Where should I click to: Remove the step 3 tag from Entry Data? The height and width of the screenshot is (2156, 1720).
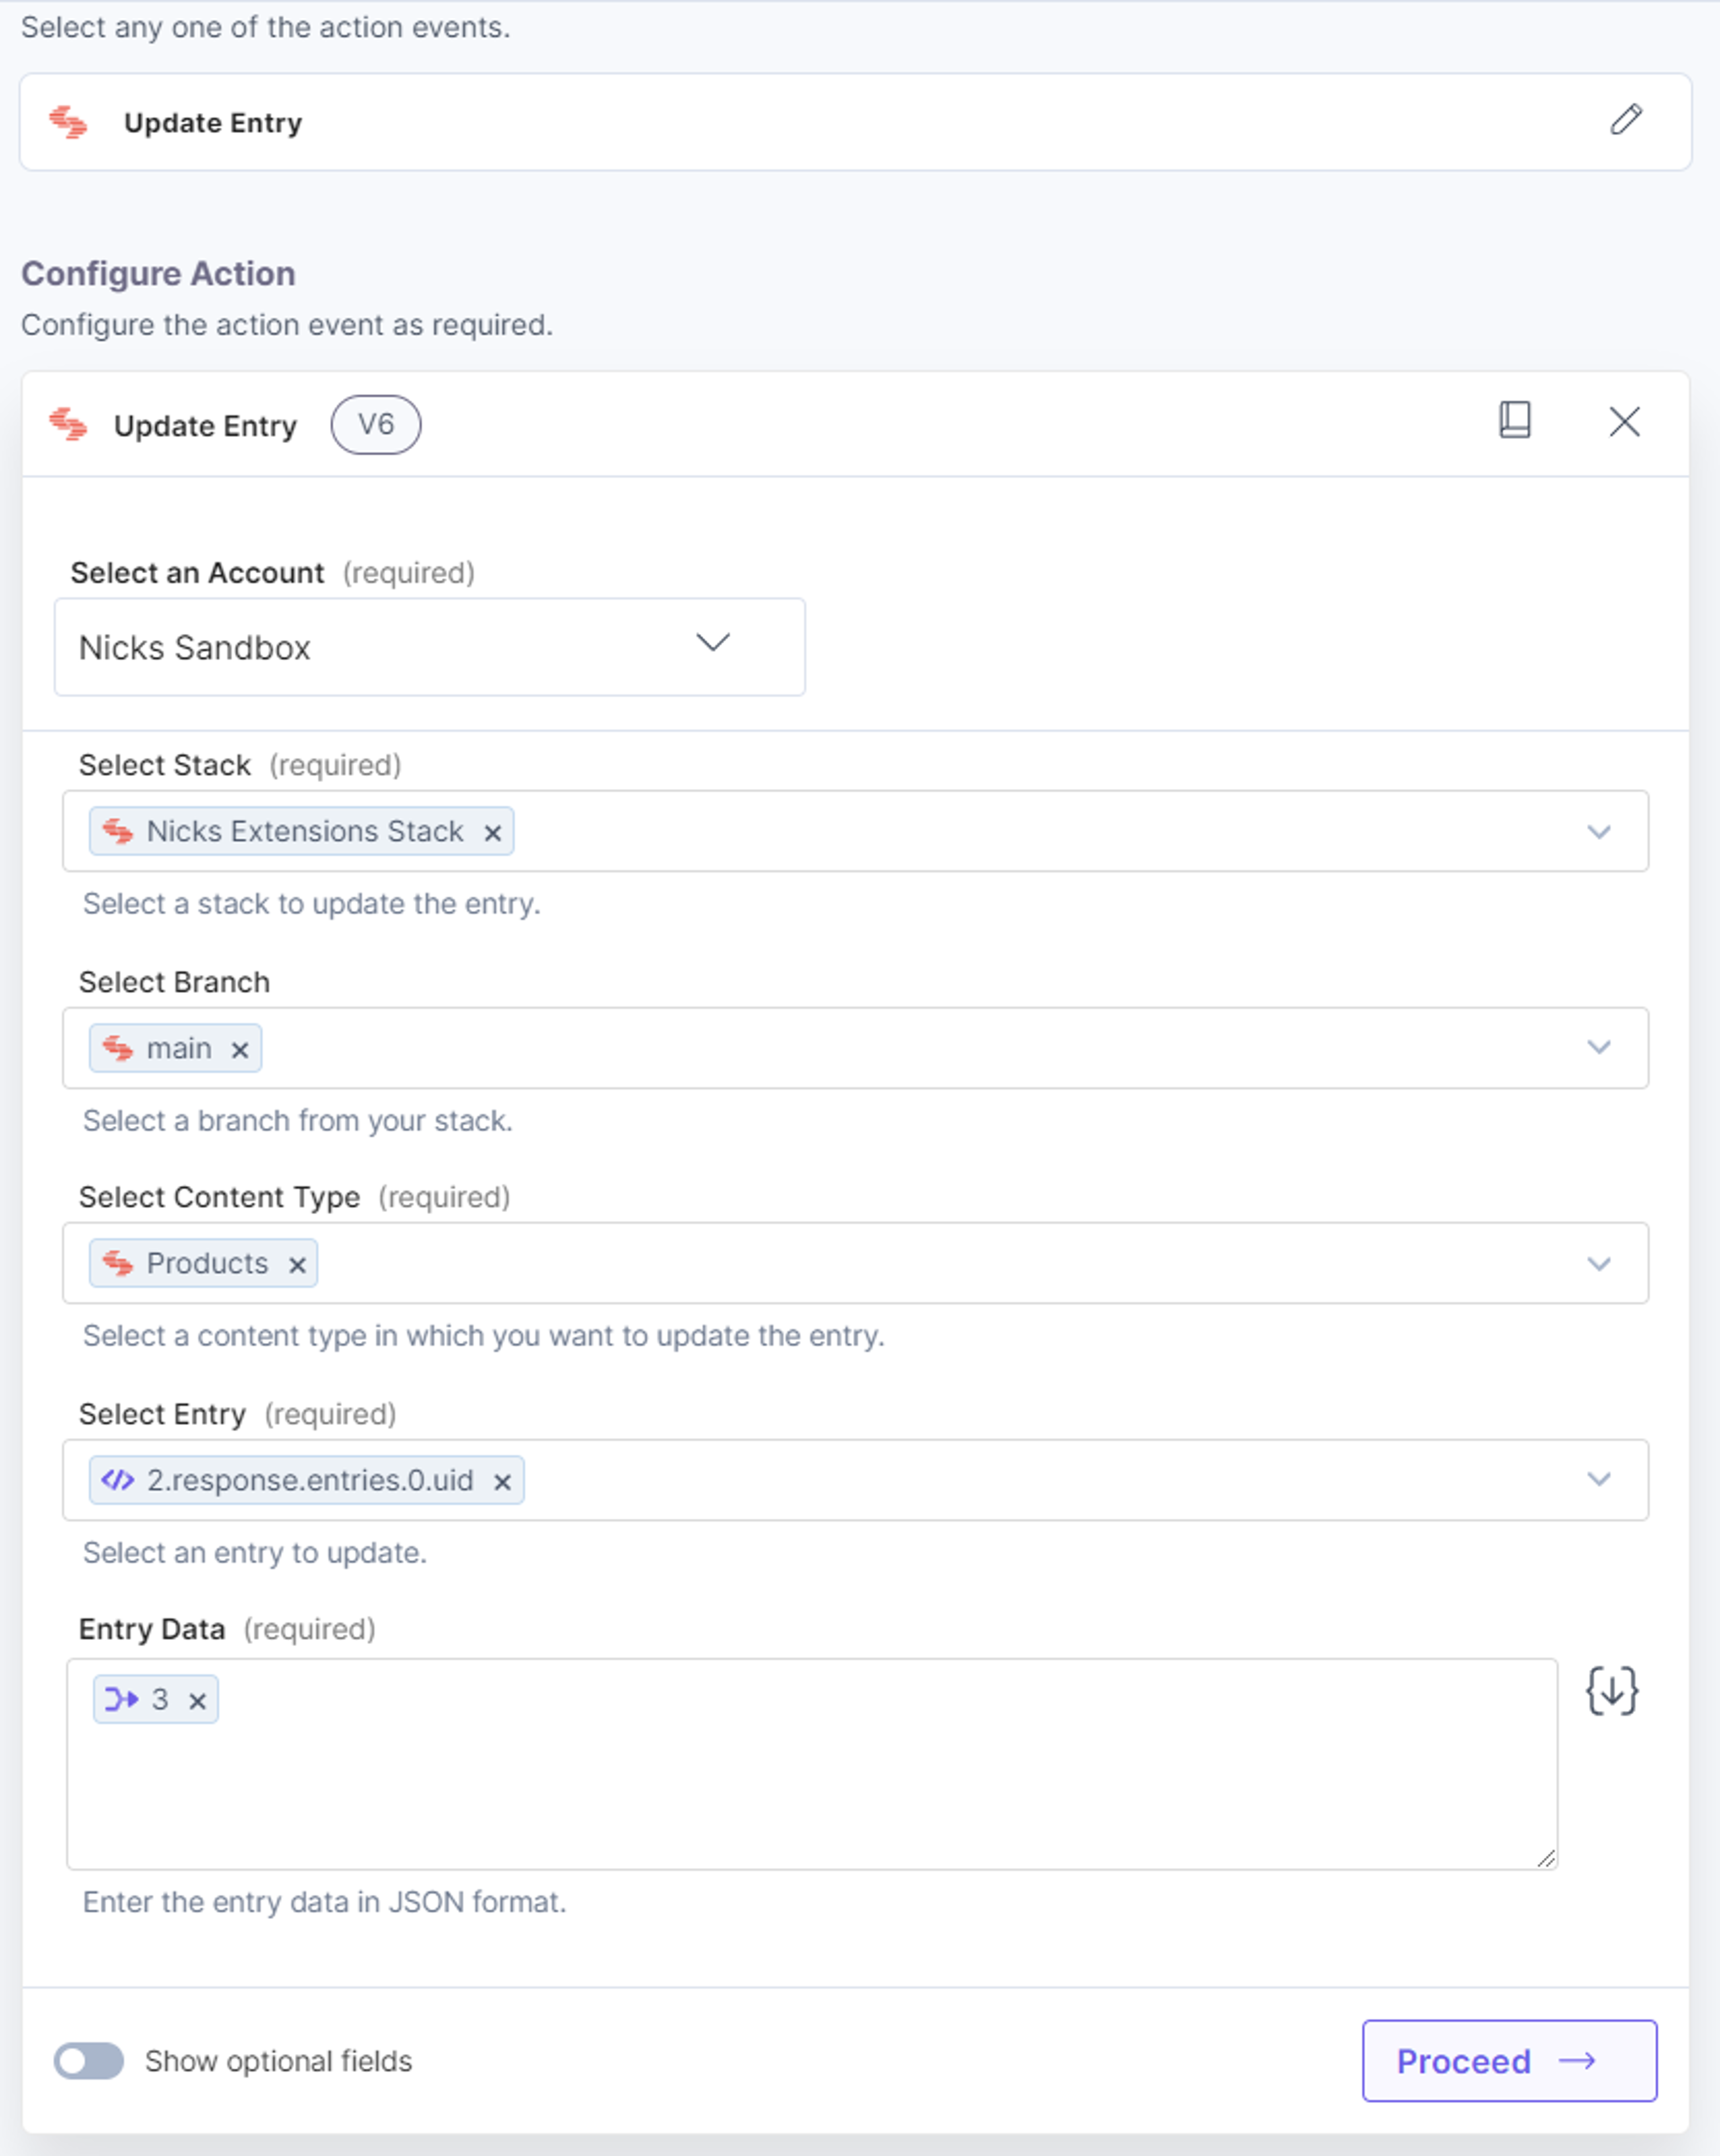197,1701
